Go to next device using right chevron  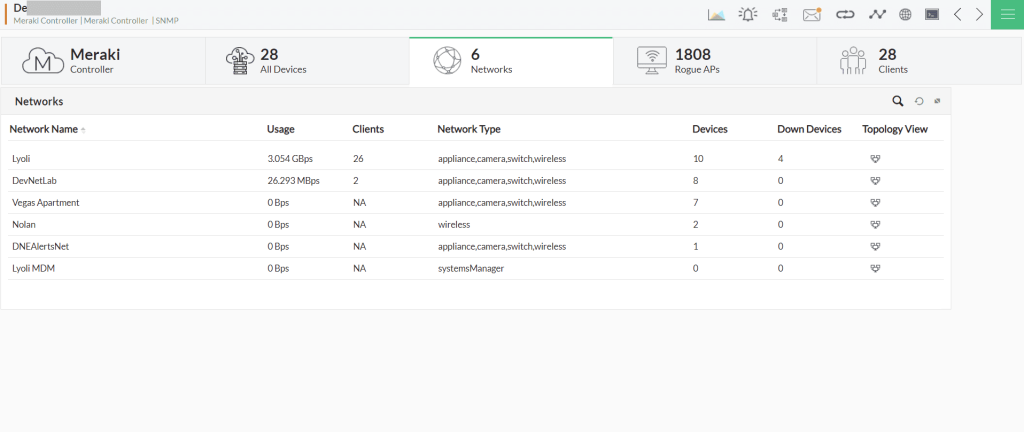(x=979, y=14)
